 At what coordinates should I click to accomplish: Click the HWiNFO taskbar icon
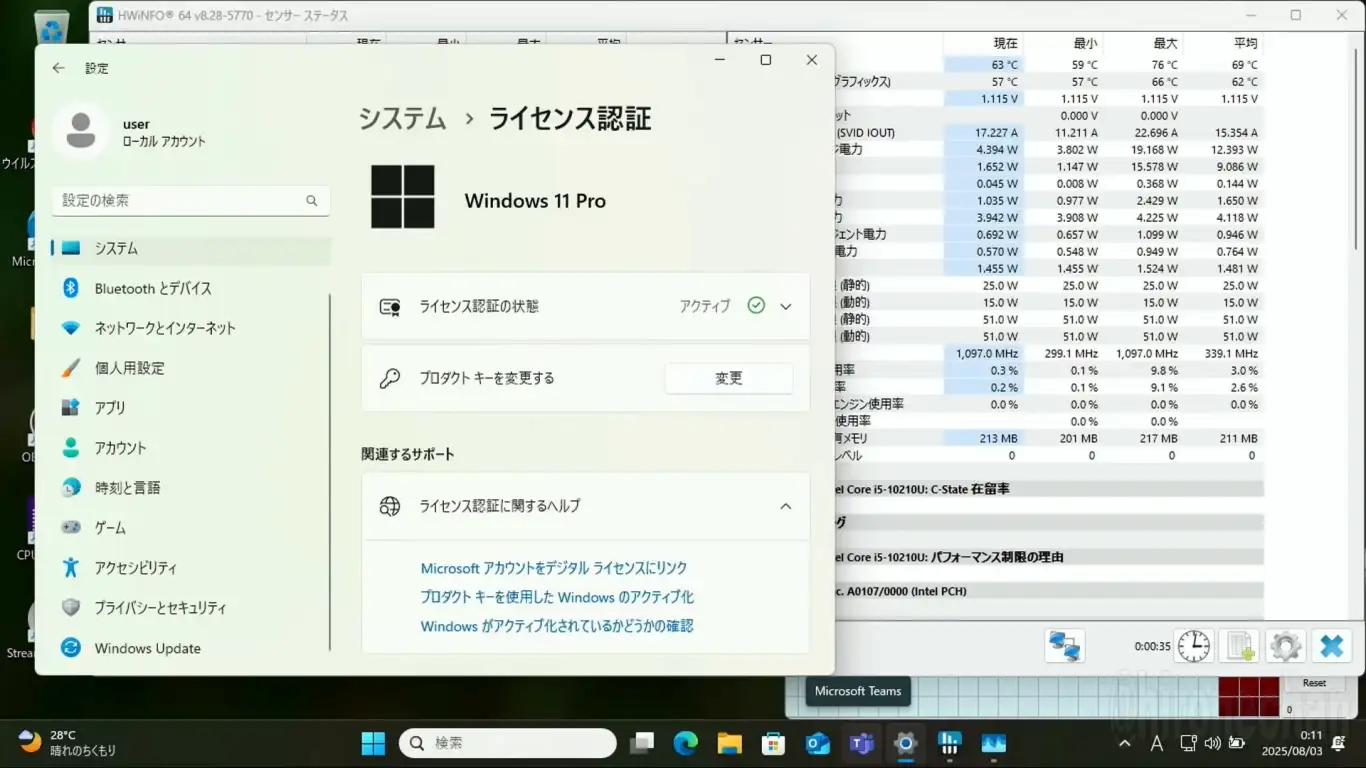[x=949, y=743]
